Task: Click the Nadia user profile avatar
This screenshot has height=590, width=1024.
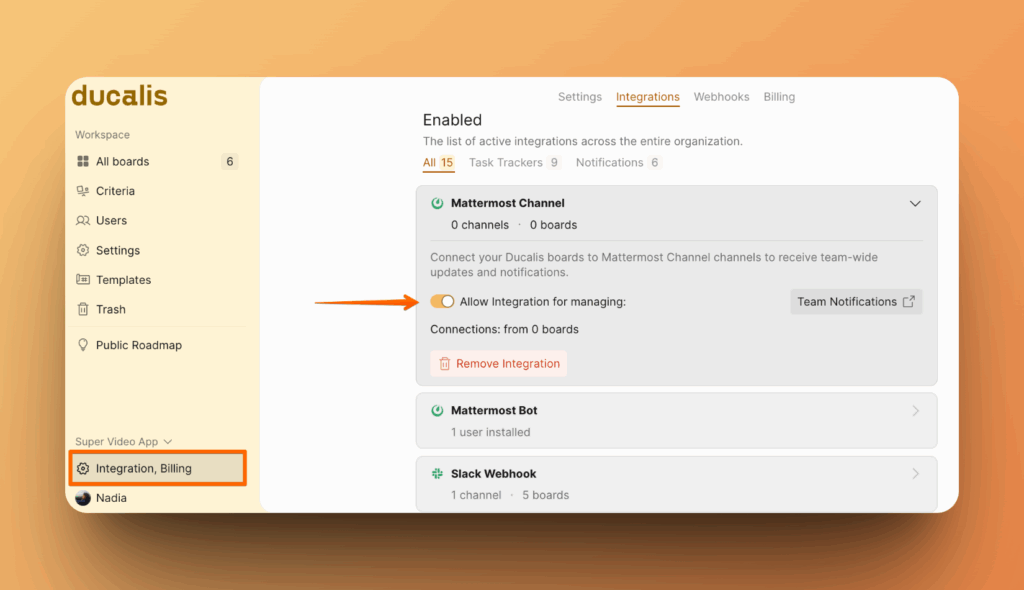Action: pyautogui.click(x=83, y=498)
